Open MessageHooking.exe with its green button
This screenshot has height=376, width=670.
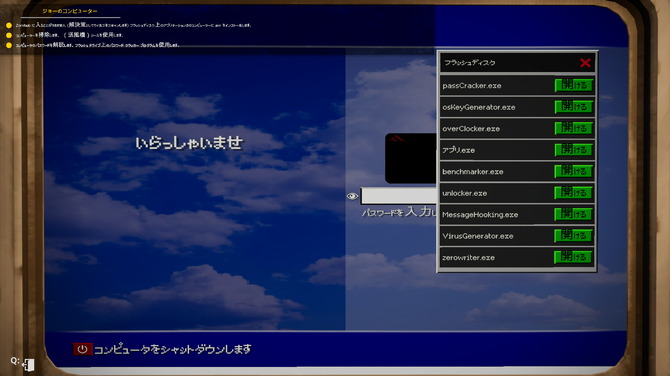[574, 214]
